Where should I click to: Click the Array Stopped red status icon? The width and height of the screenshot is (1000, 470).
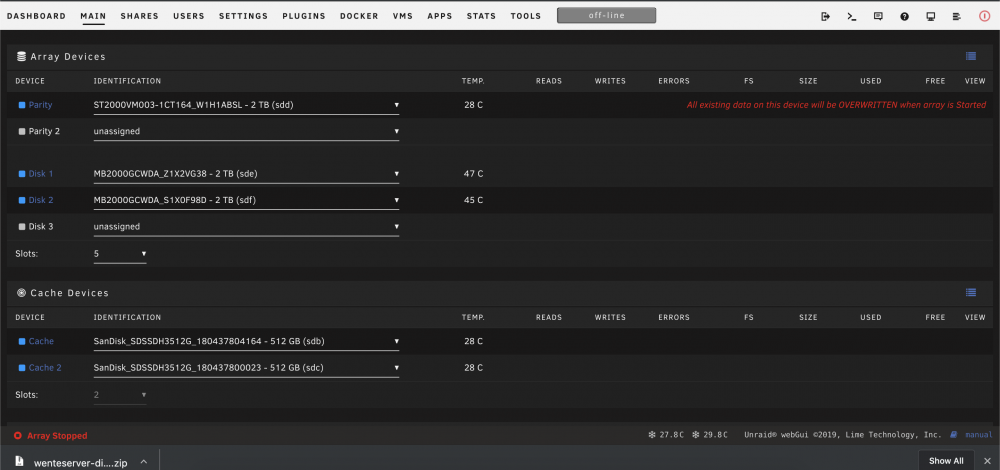(x=18, y=436)
